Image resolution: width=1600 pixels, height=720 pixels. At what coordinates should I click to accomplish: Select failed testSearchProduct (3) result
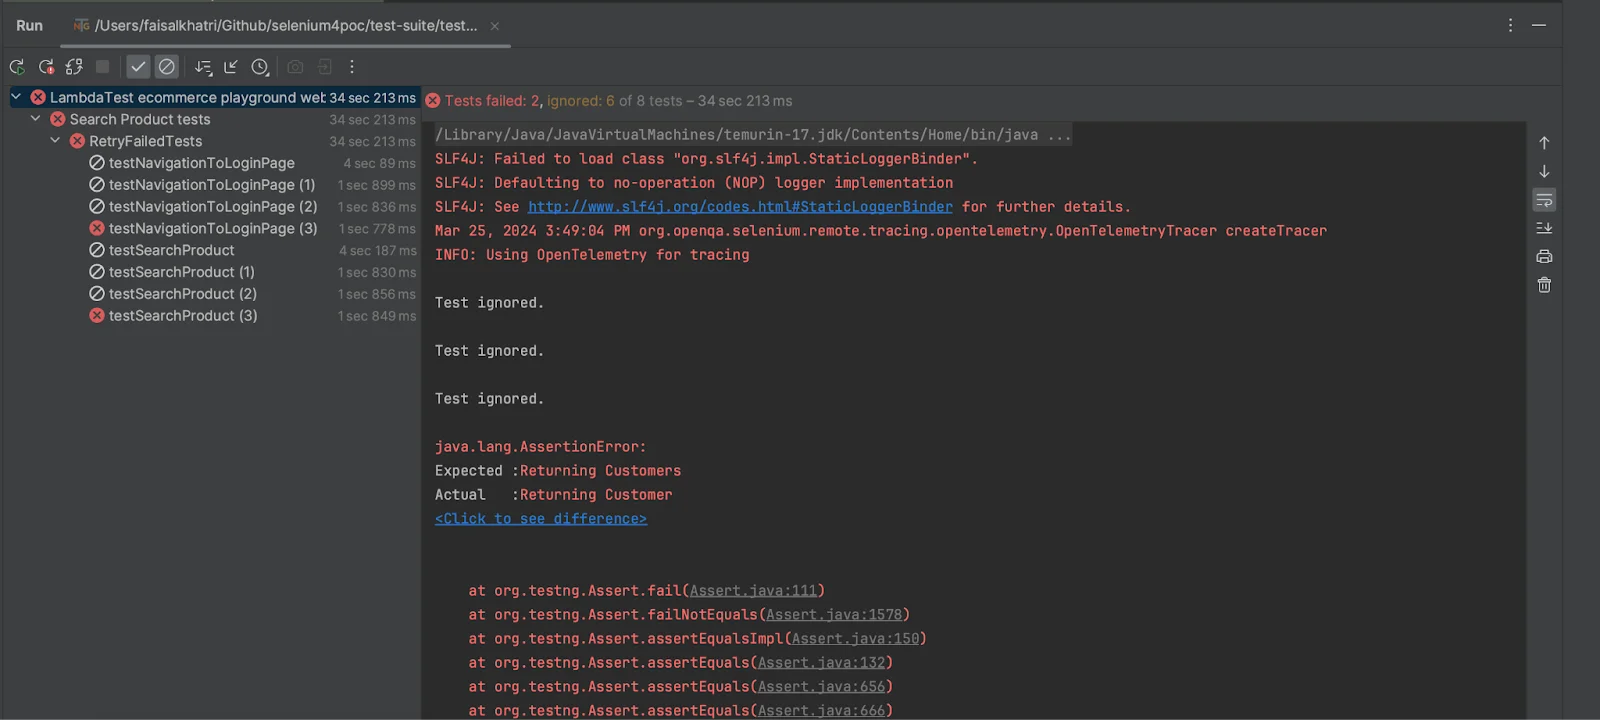pos(183,316)
